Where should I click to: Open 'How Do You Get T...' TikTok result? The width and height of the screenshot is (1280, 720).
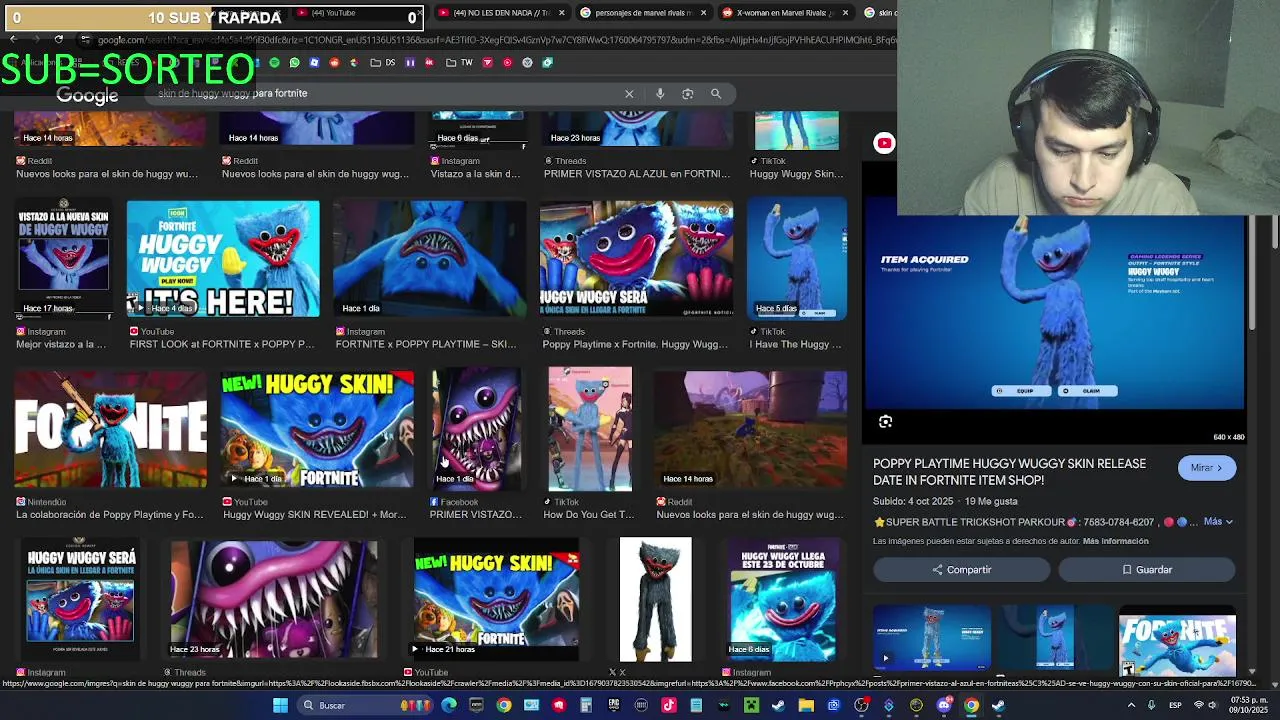pyautogui.click(x=588, y=515)
